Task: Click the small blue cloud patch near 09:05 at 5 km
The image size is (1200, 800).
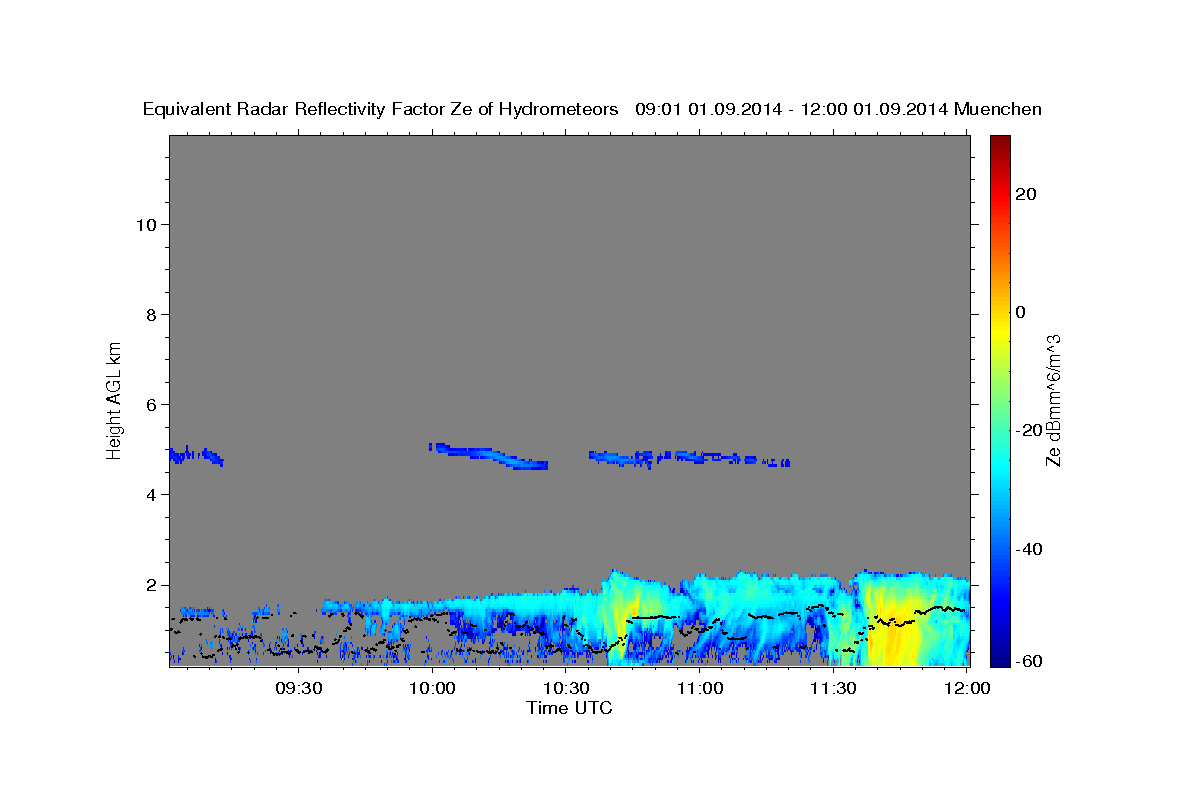Action: 195,456
